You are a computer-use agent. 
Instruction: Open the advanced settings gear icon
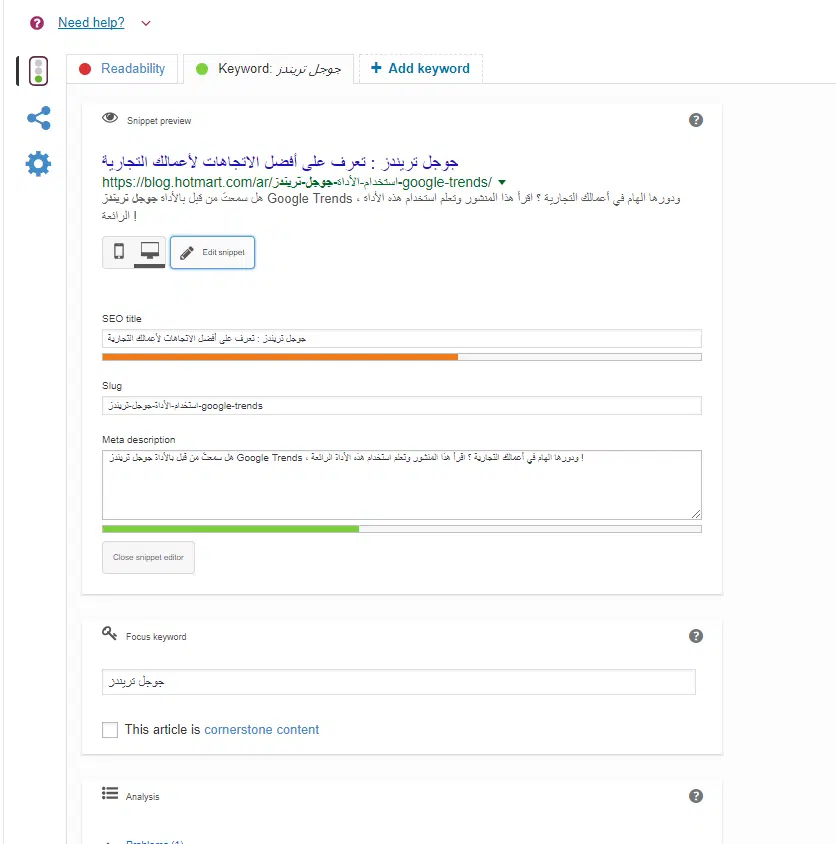(38, 164)
